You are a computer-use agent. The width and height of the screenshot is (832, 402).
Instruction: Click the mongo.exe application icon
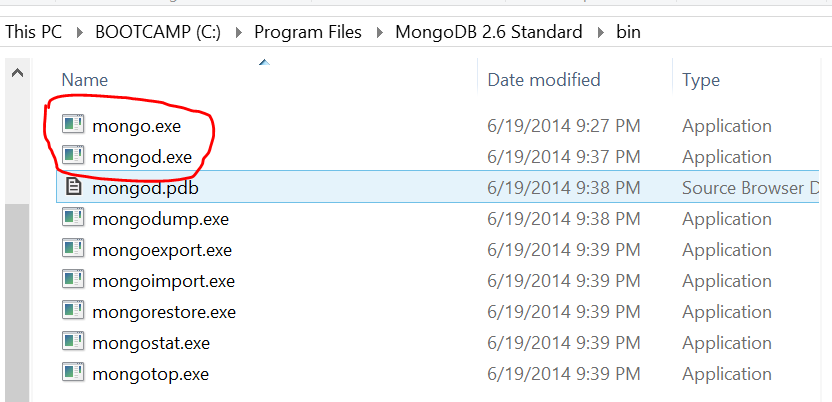pos(72,125)
